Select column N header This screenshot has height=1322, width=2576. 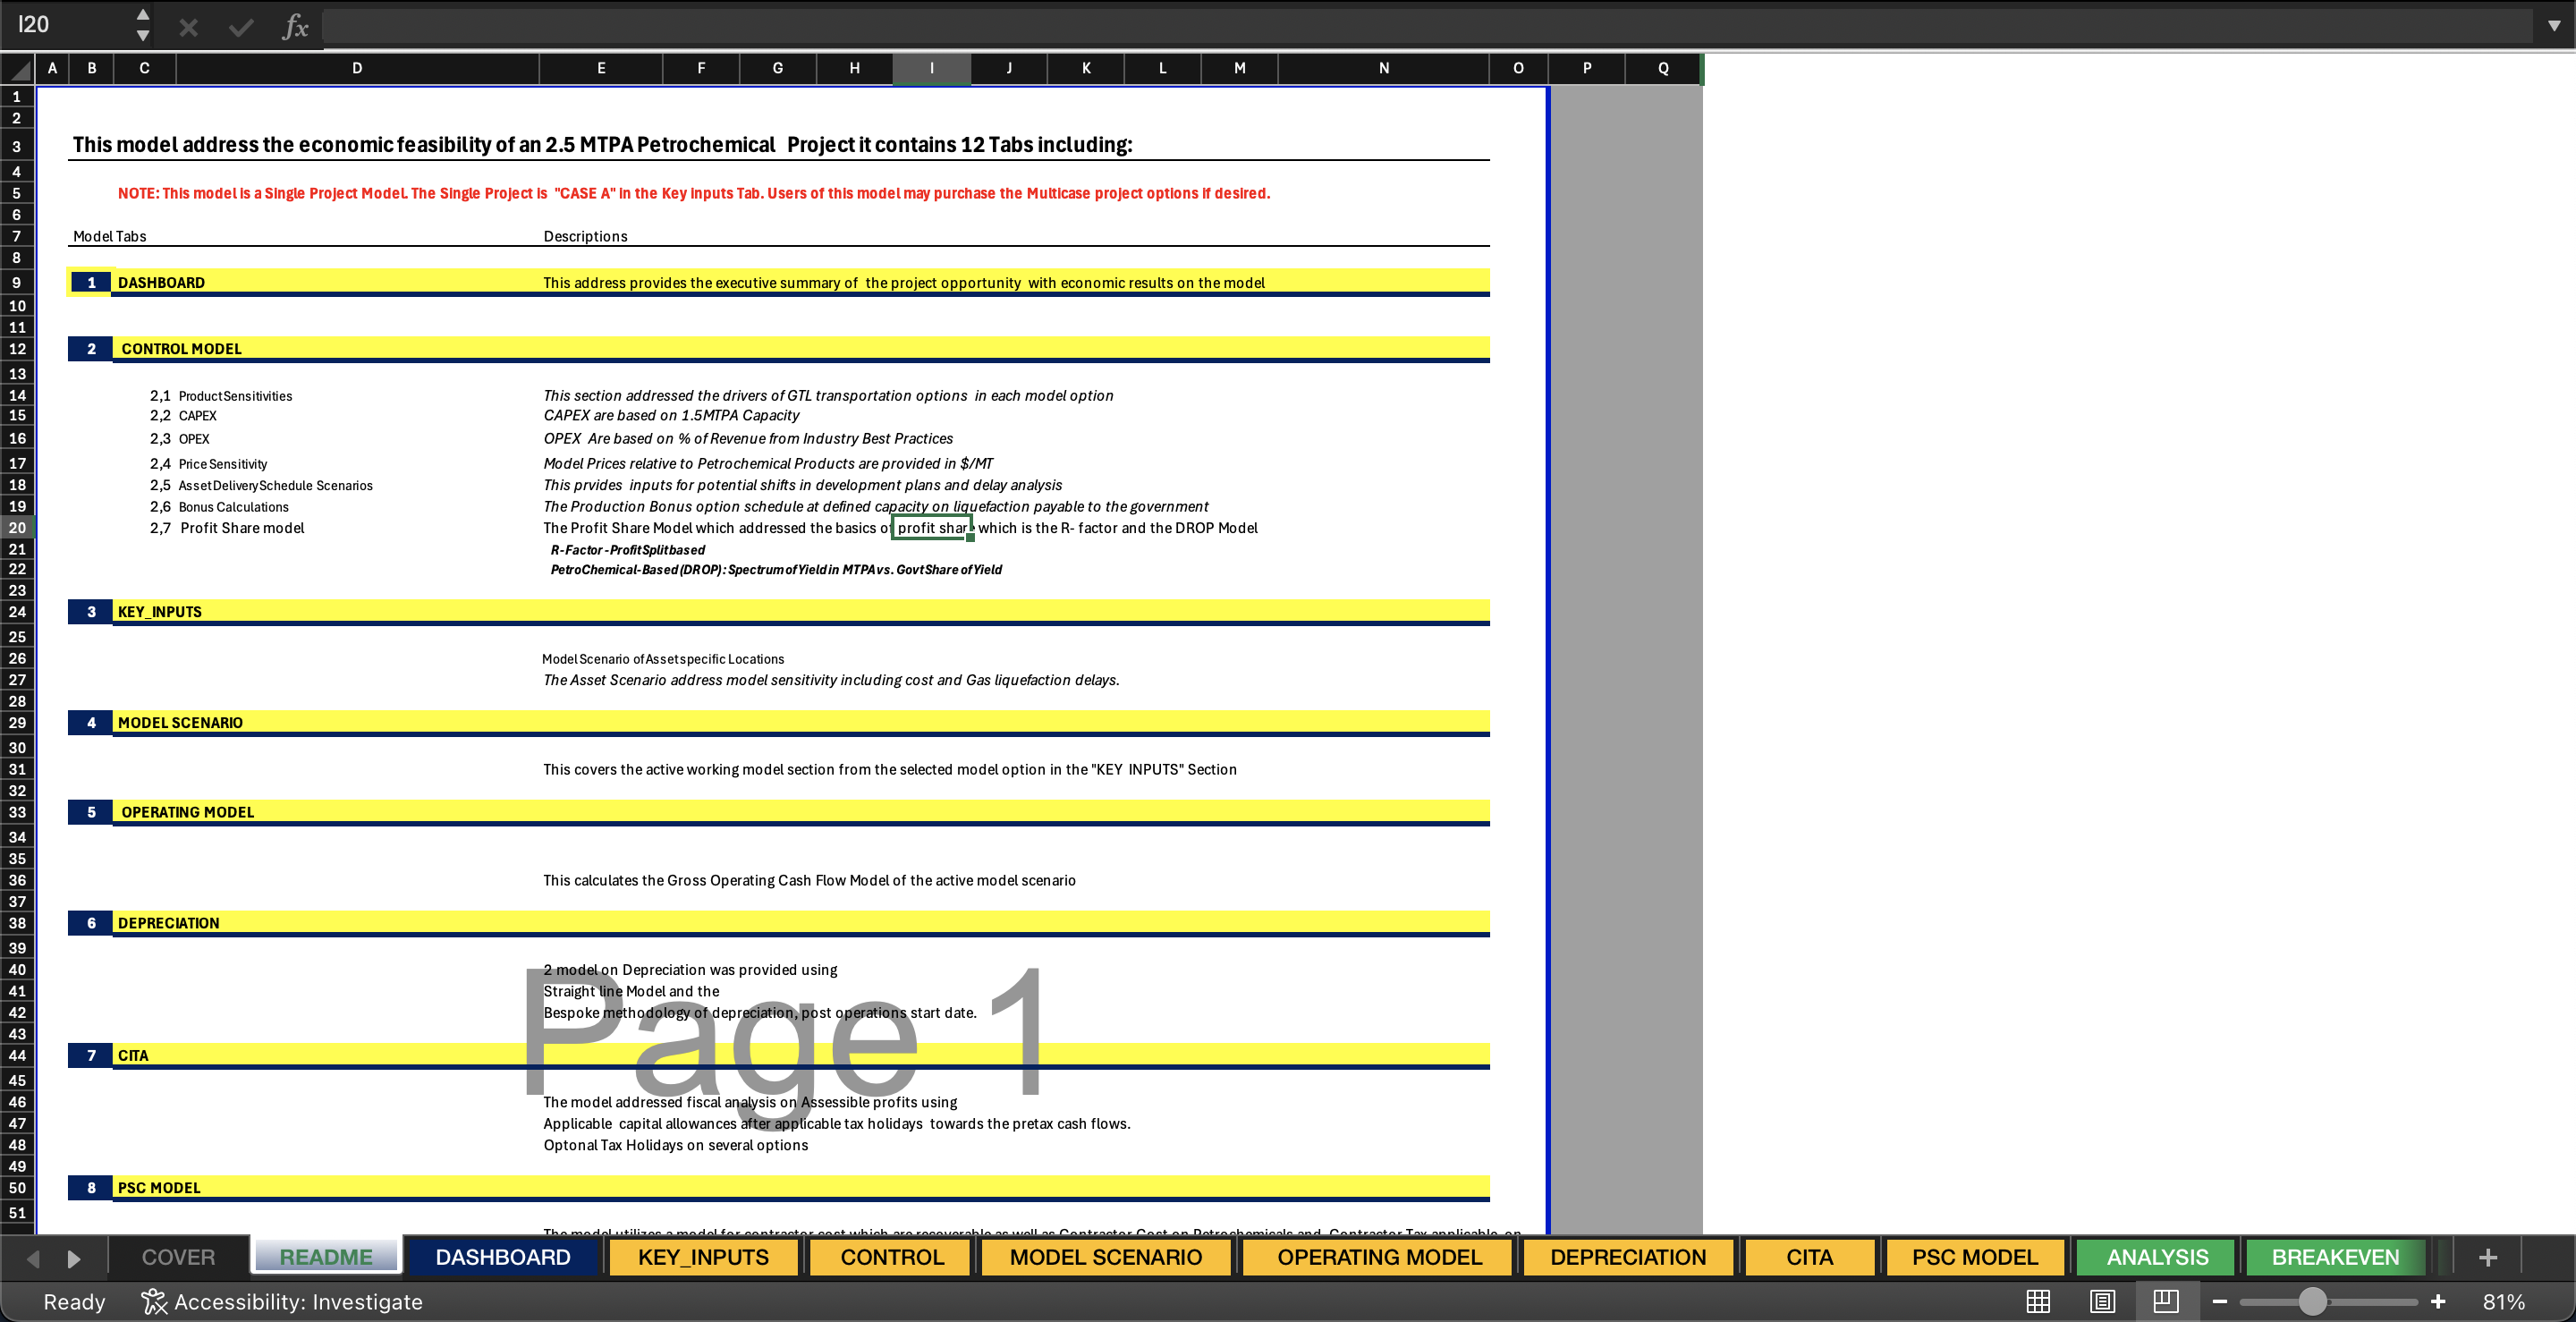[x=1383, y=68]
